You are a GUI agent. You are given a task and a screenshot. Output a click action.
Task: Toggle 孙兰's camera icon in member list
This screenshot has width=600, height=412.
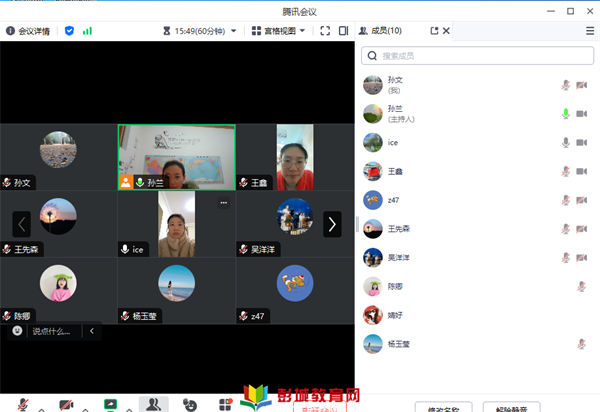click(582, 114)
